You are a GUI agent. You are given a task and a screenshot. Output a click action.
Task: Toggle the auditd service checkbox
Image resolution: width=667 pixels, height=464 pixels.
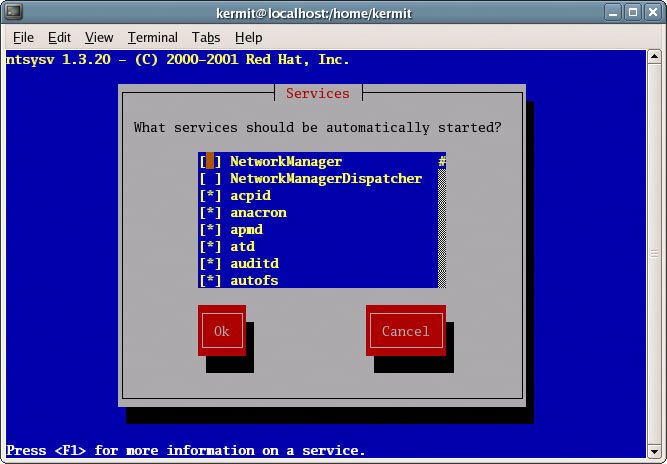[211, 264]
